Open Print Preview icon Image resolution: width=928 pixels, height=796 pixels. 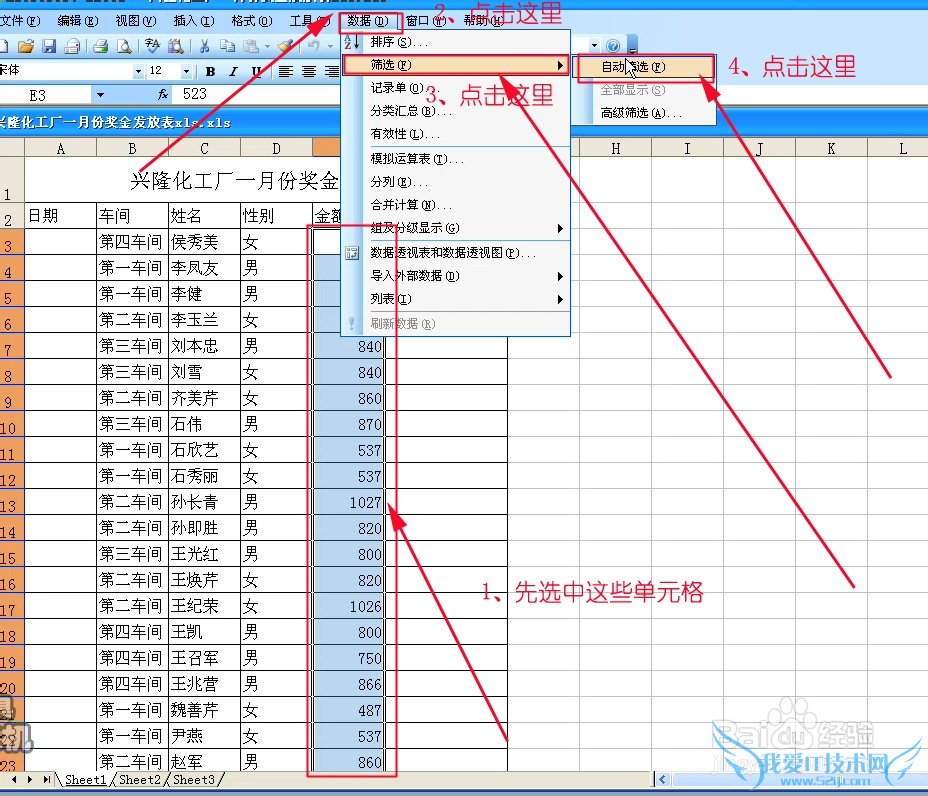[124, 46]
